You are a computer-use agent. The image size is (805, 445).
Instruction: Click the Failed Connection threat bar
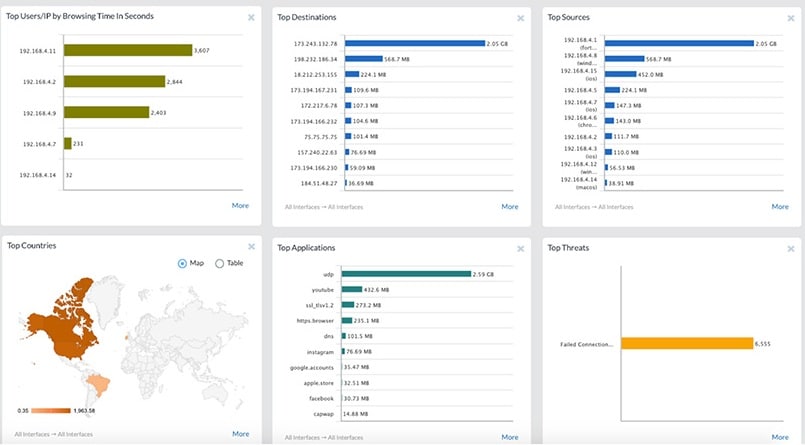[687, 343]
